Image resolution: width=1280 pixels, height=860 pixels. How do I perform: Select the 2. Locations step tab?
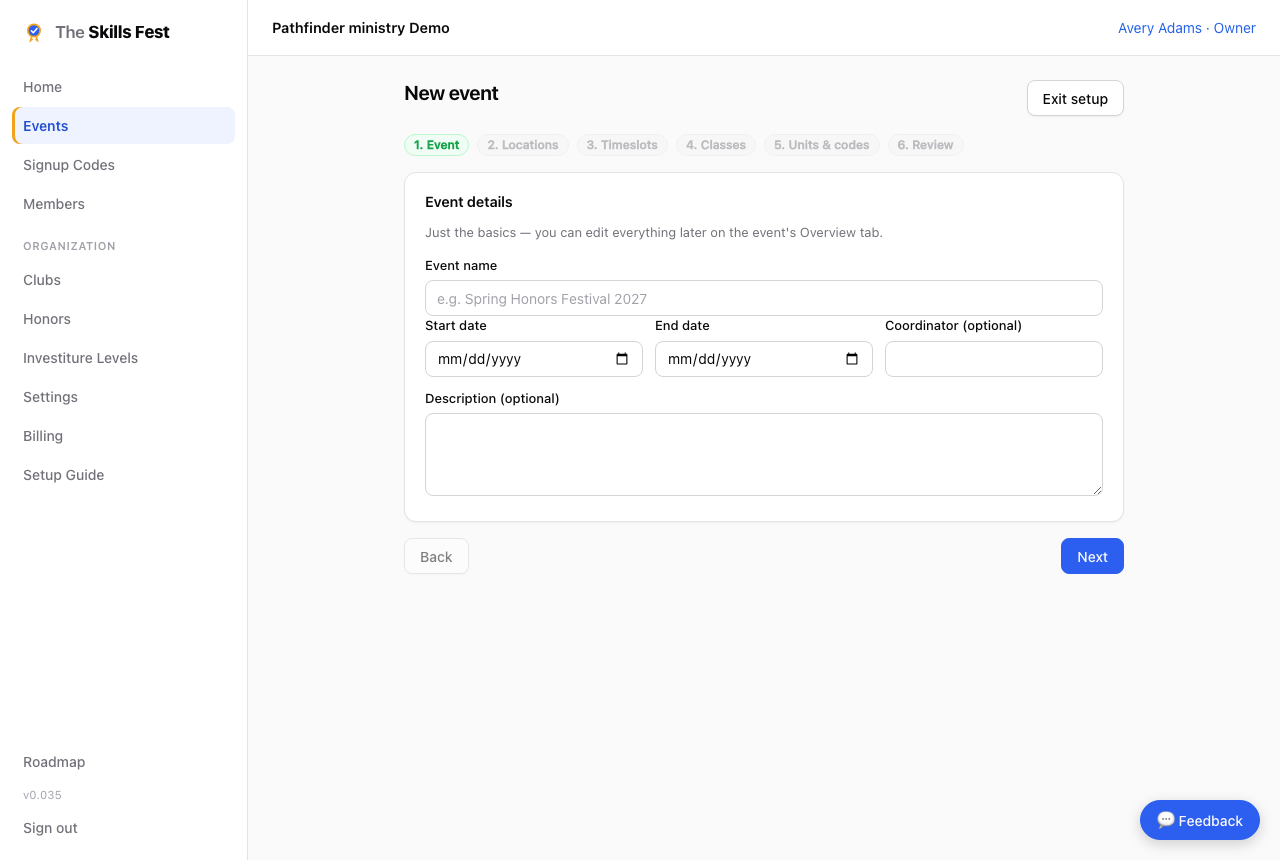523,145
